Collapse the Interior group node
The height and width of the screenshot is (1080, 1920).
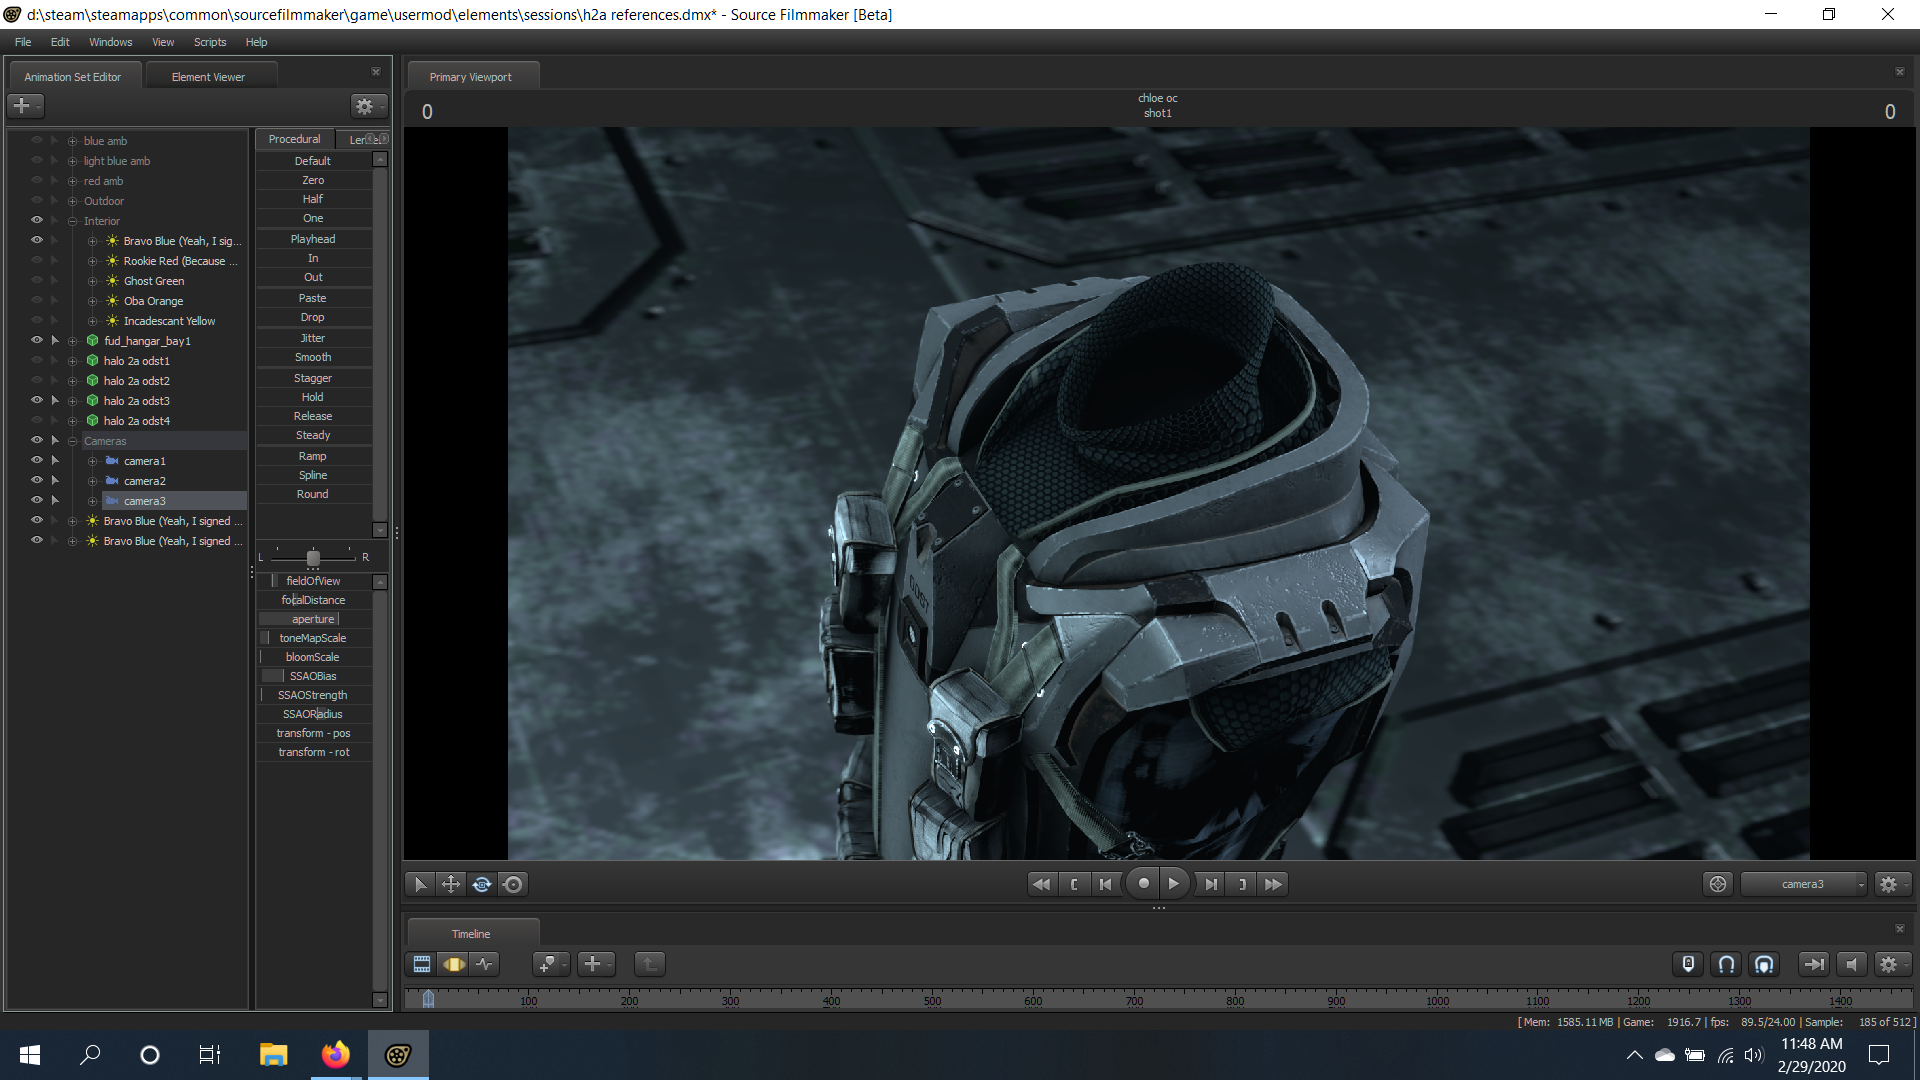72,221
